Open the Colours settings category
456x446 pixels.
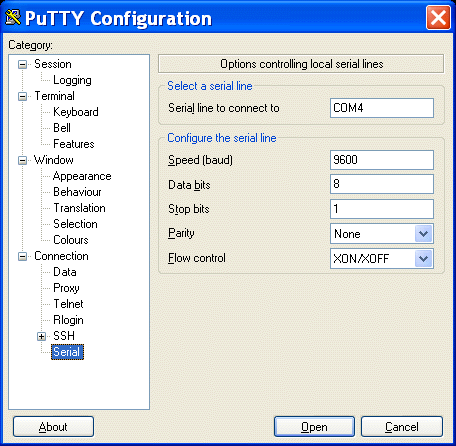pyautogui.click(x=71, y=240)
